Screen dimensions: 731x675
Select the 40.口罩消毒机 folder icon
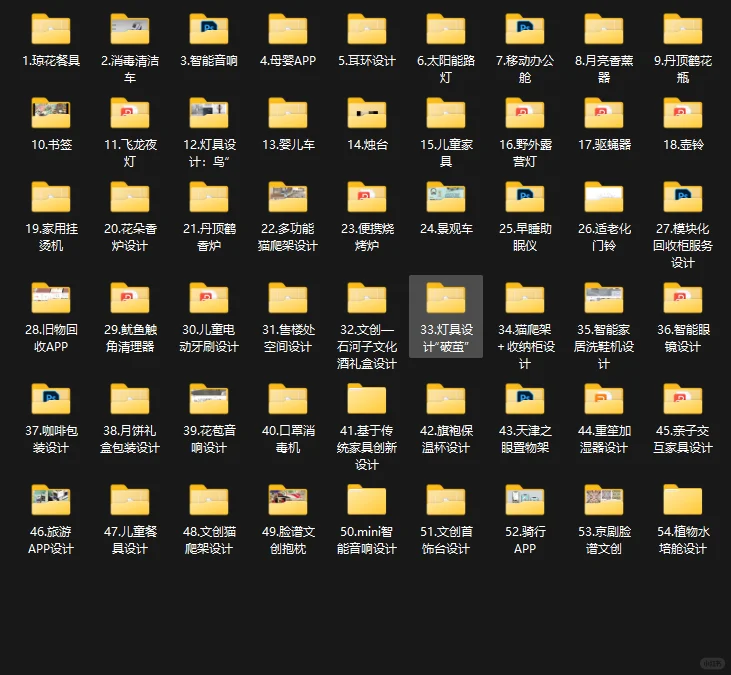288,399
